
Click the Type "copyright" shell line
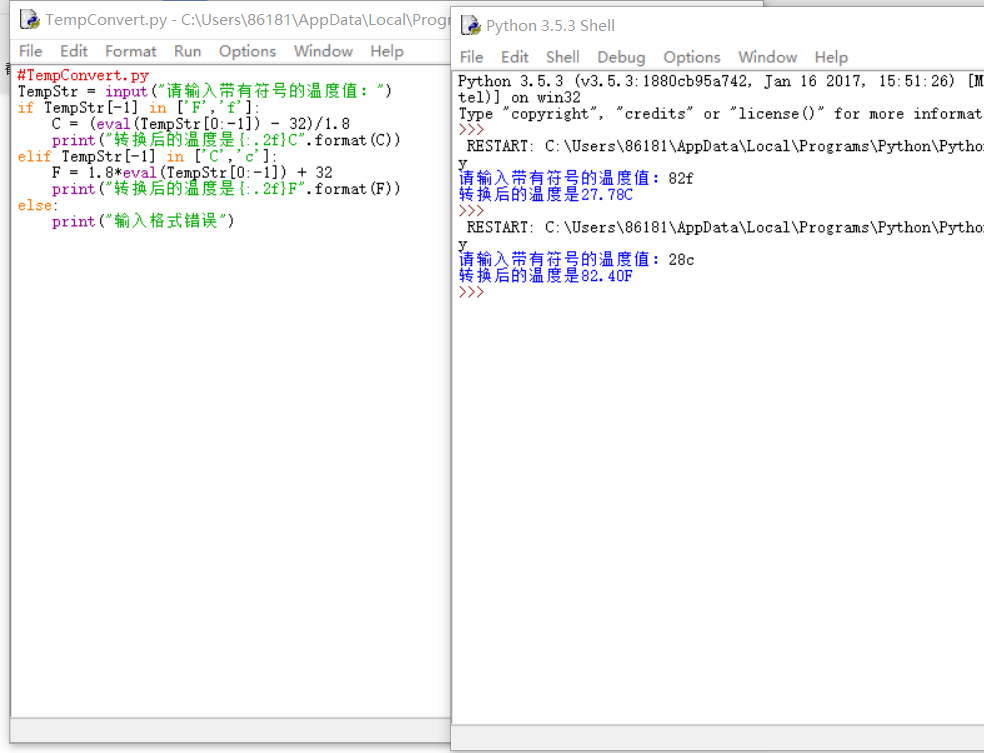(720, 114)
